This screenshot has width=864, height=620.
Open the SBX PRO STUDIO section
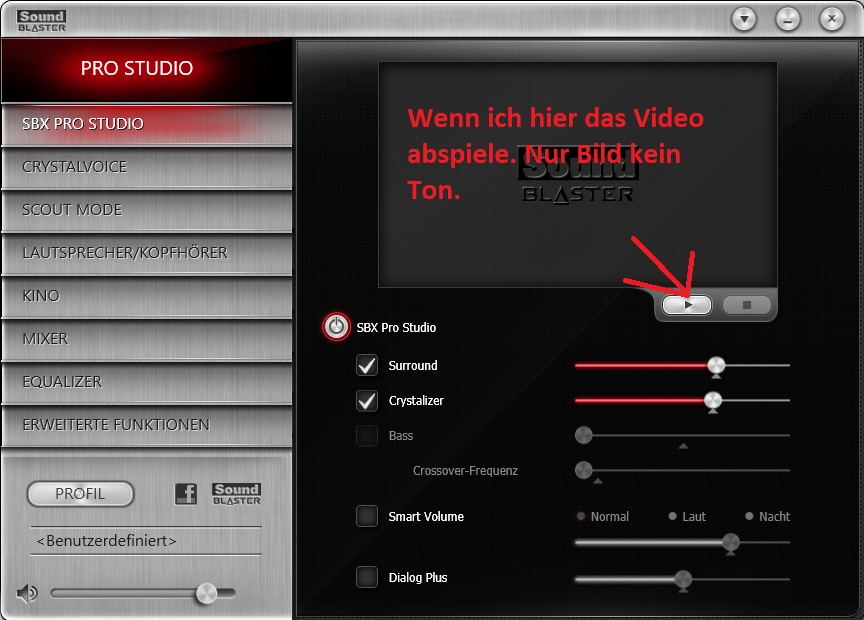click(x=147, y=125)
